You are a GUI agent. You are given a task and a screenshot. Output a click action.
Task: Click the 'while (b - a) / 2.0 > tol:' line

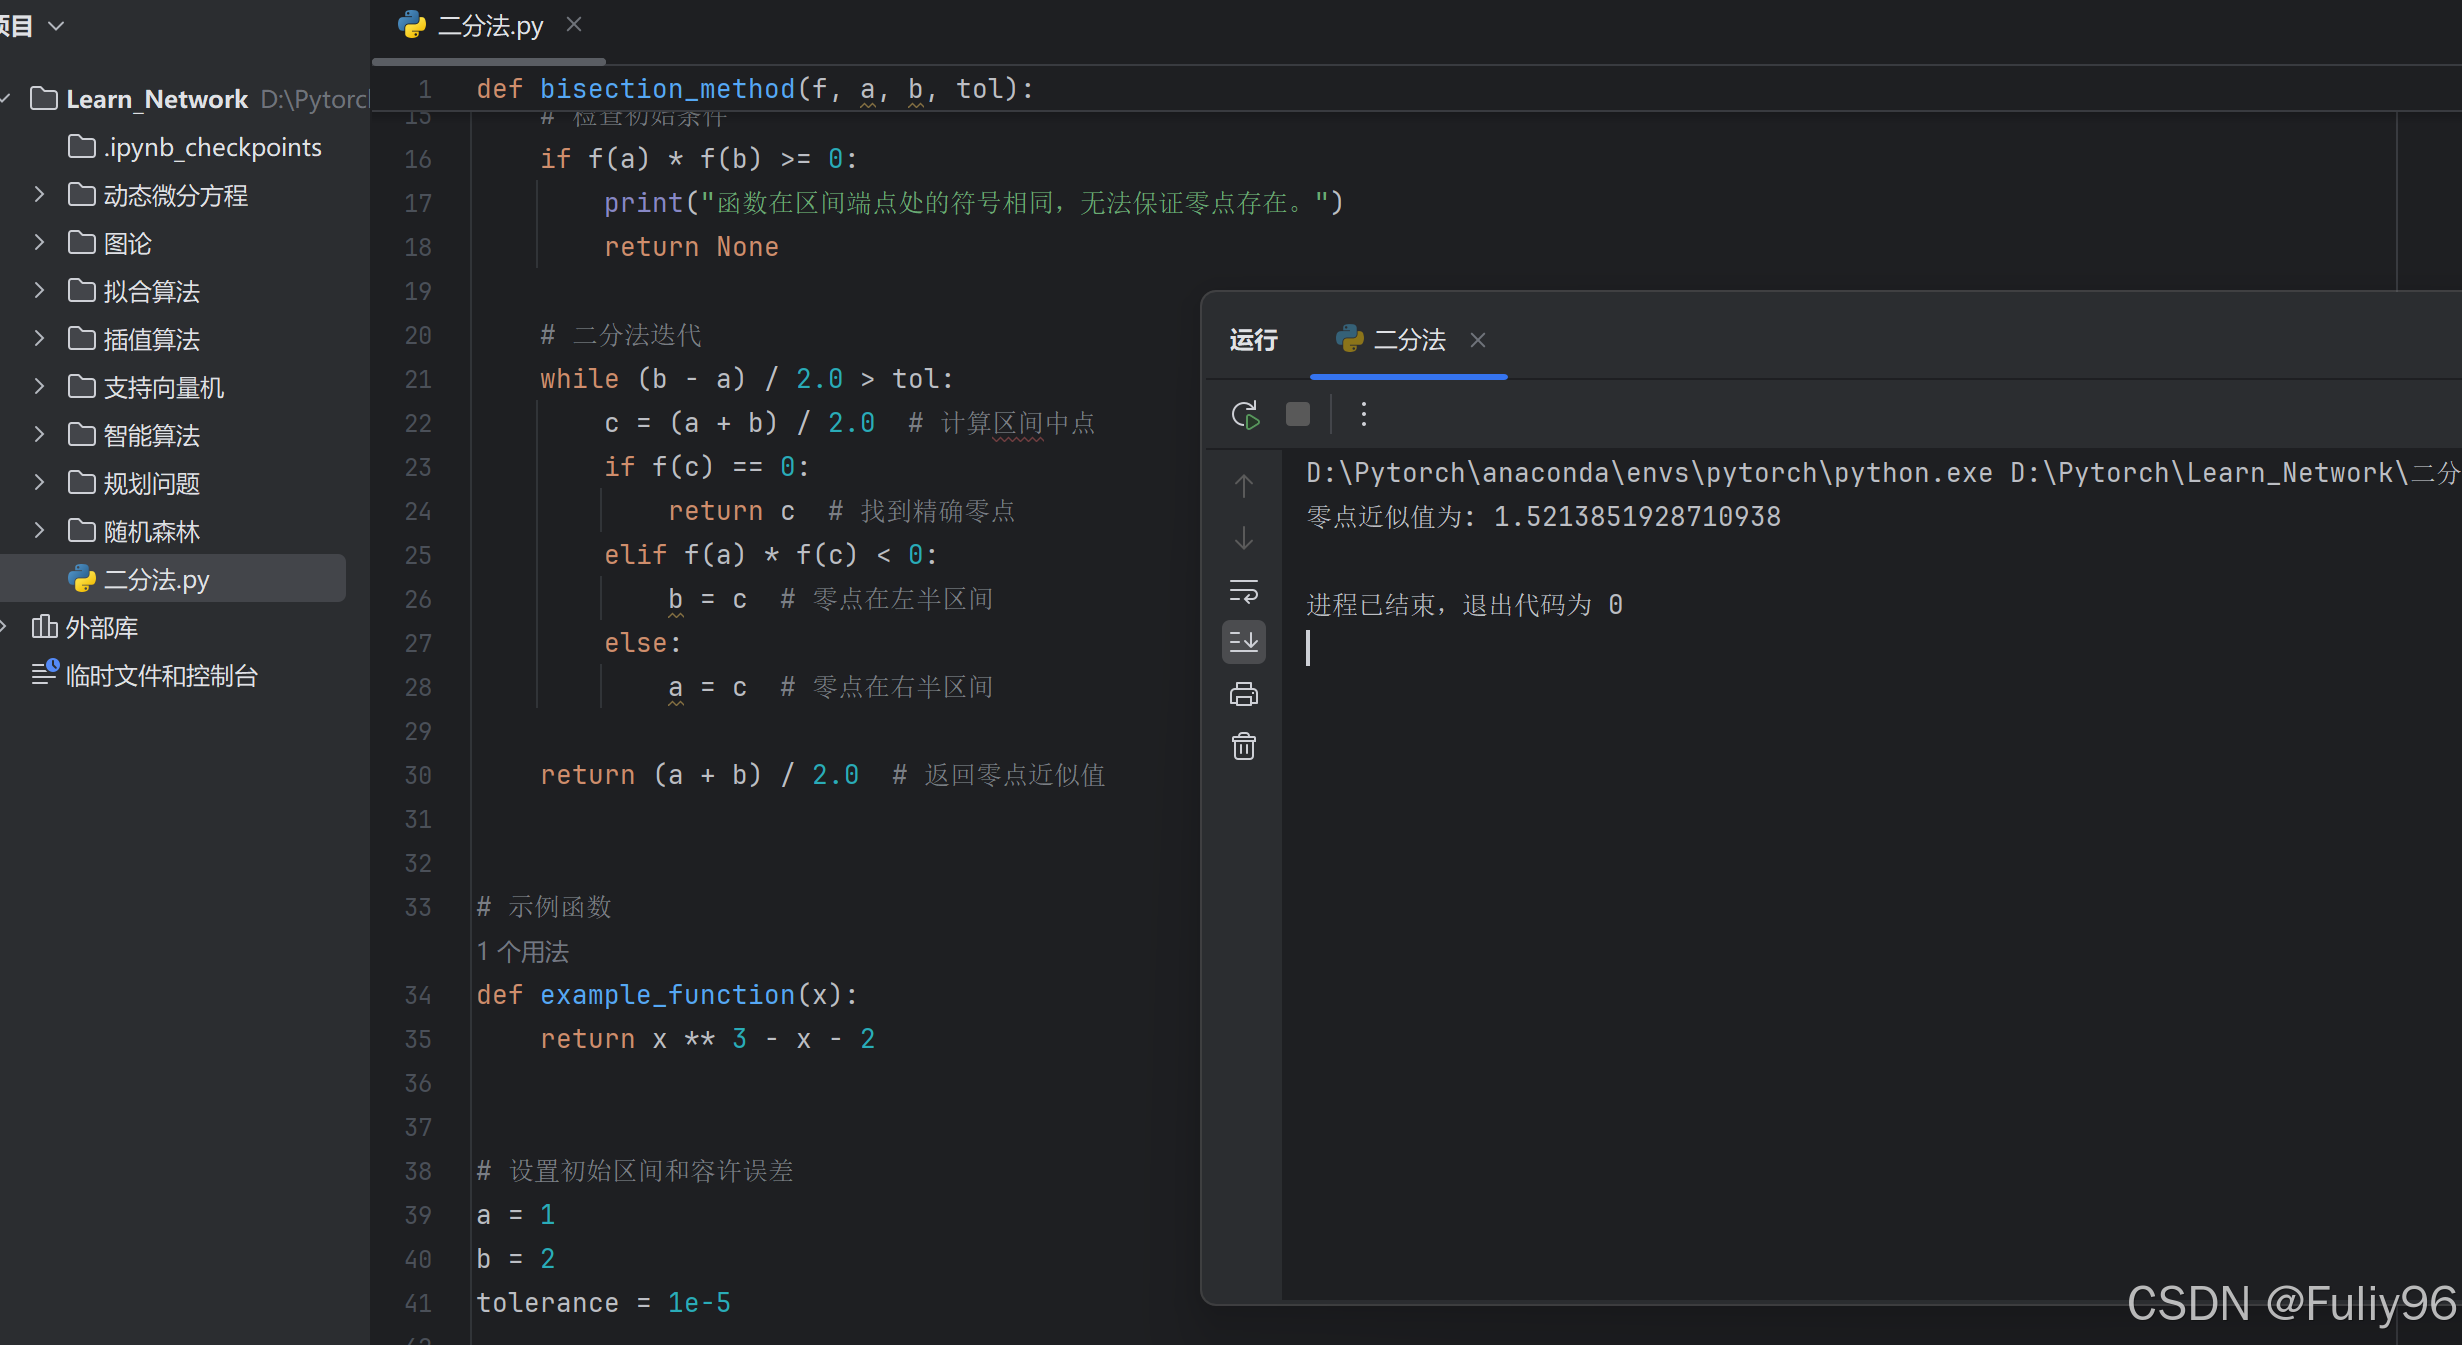point(747,379)
